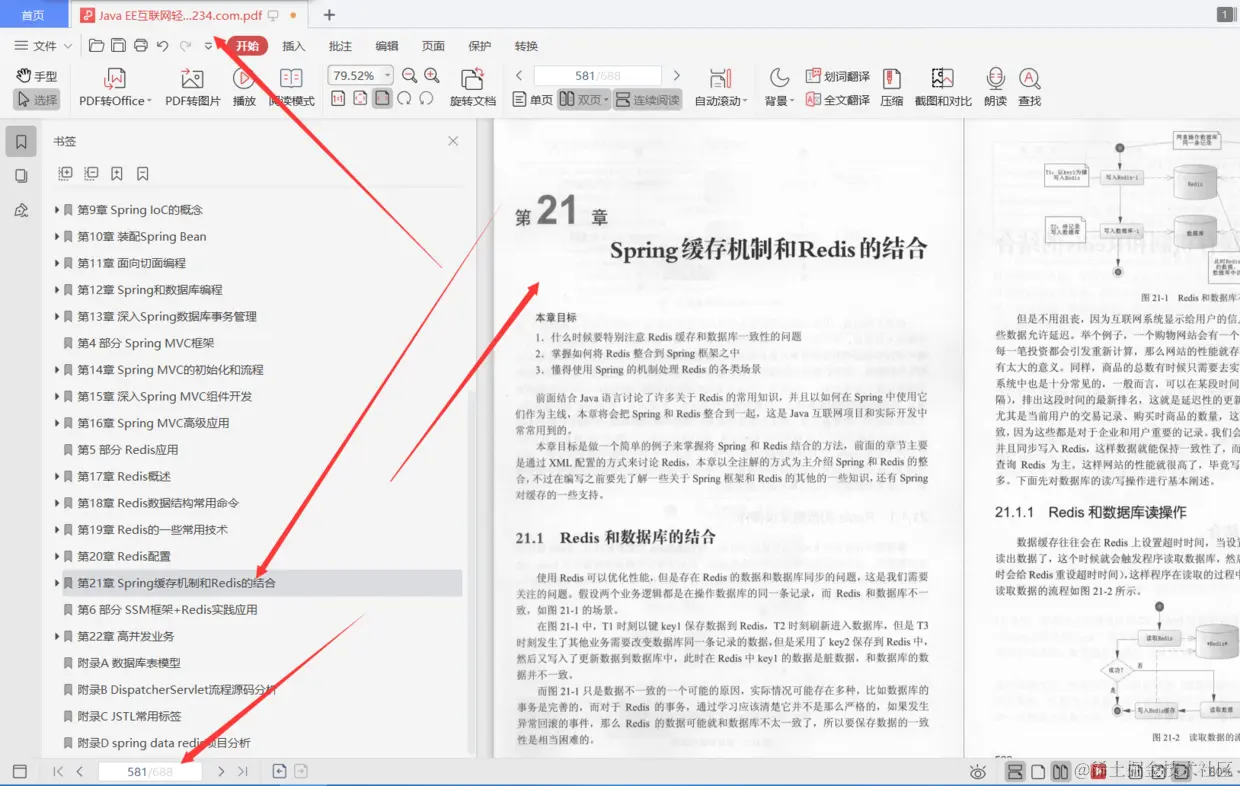Click status bar page number field
The height and width of the screenshot is (786, 1240).
coord(150,772)
